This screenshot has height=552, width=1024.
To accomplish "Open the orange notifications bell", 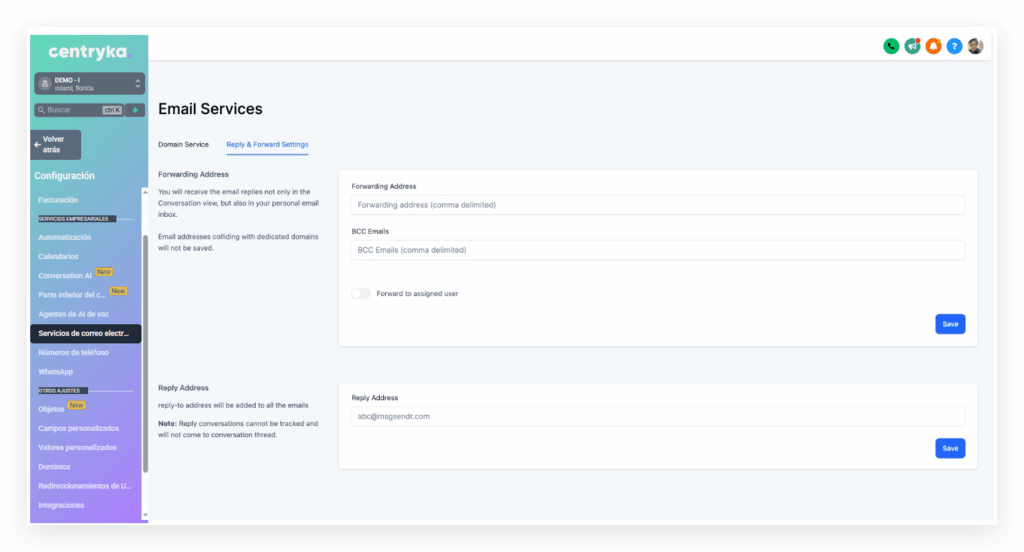I will coord(933,46).
